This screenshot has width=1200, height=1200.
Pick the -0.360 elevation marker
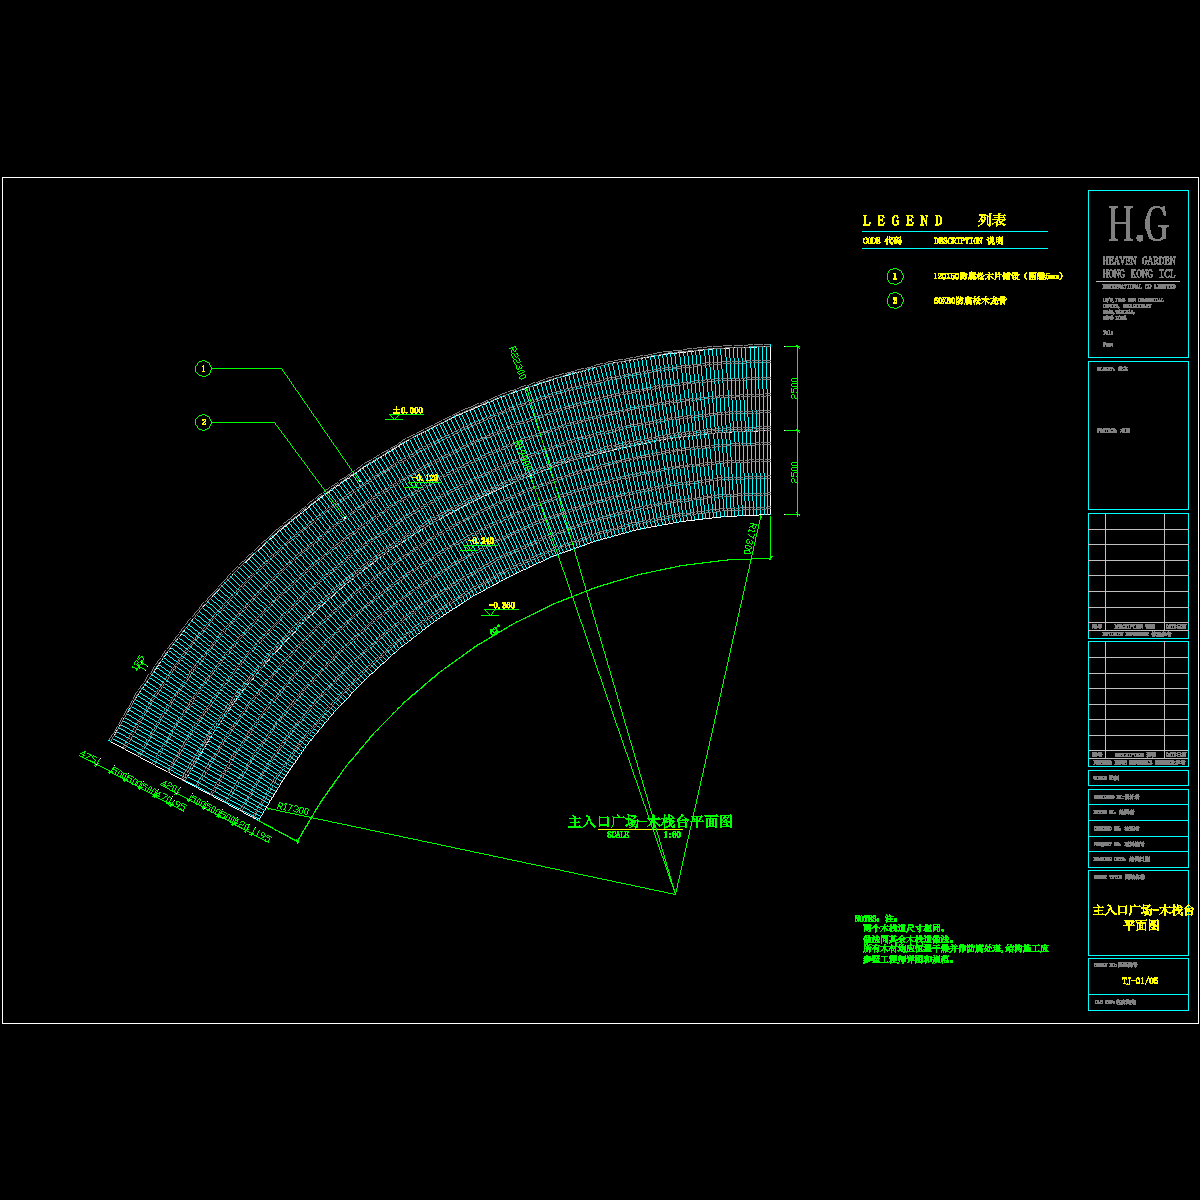pos(501,606)
